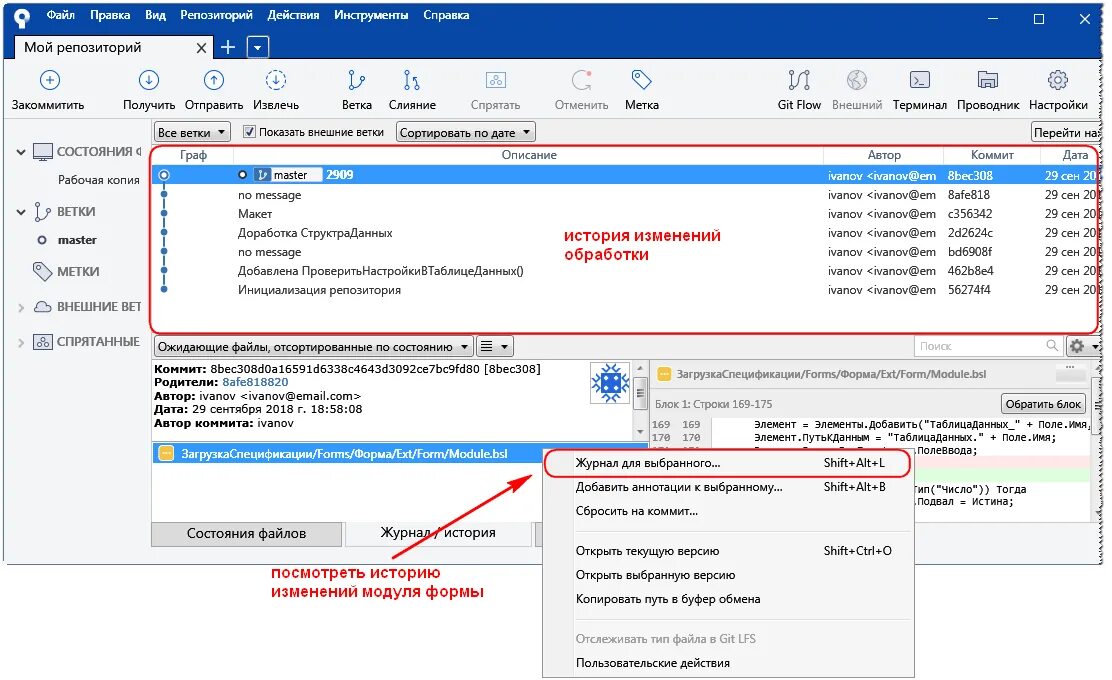Select master branch in sidebar
The width and height of the screenshot is (1112, 680).
click(x=77, y=240)
